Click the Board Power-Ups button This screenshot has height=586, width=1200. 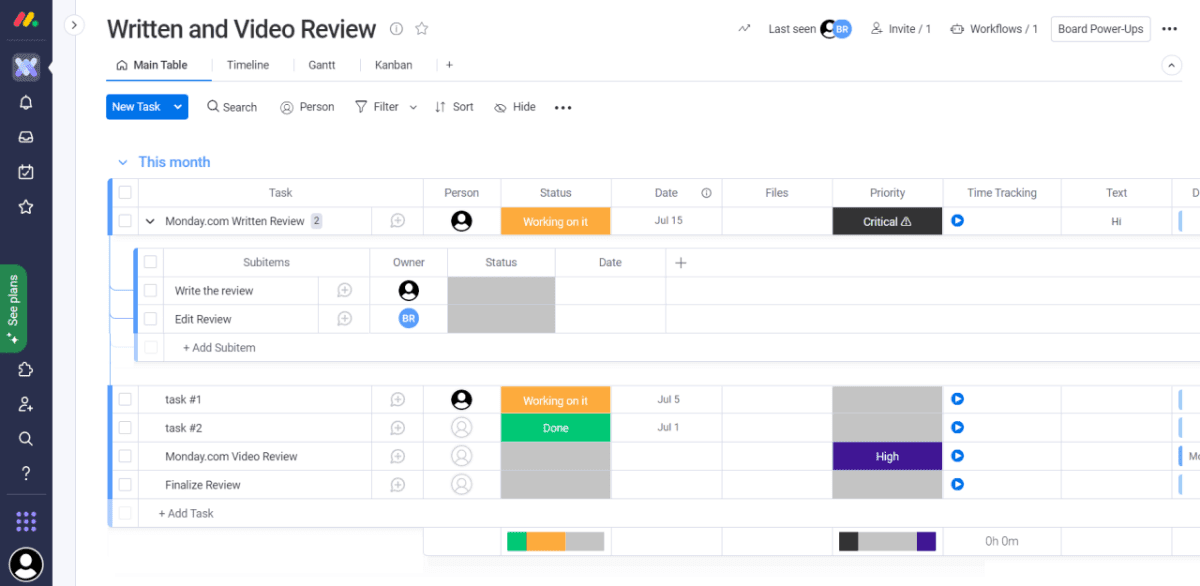1100,29
